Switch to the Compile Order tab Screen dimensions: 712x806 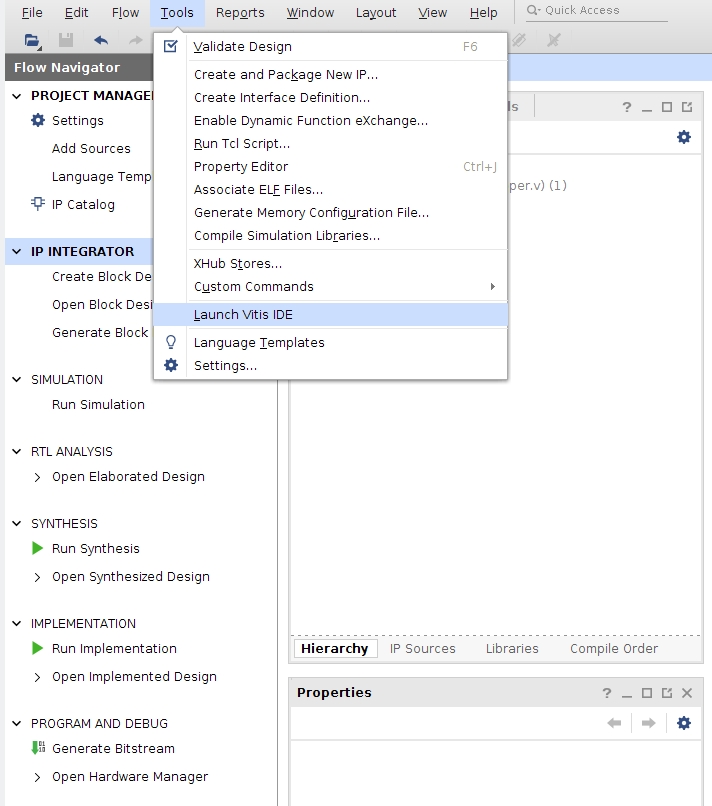point(614,649)
